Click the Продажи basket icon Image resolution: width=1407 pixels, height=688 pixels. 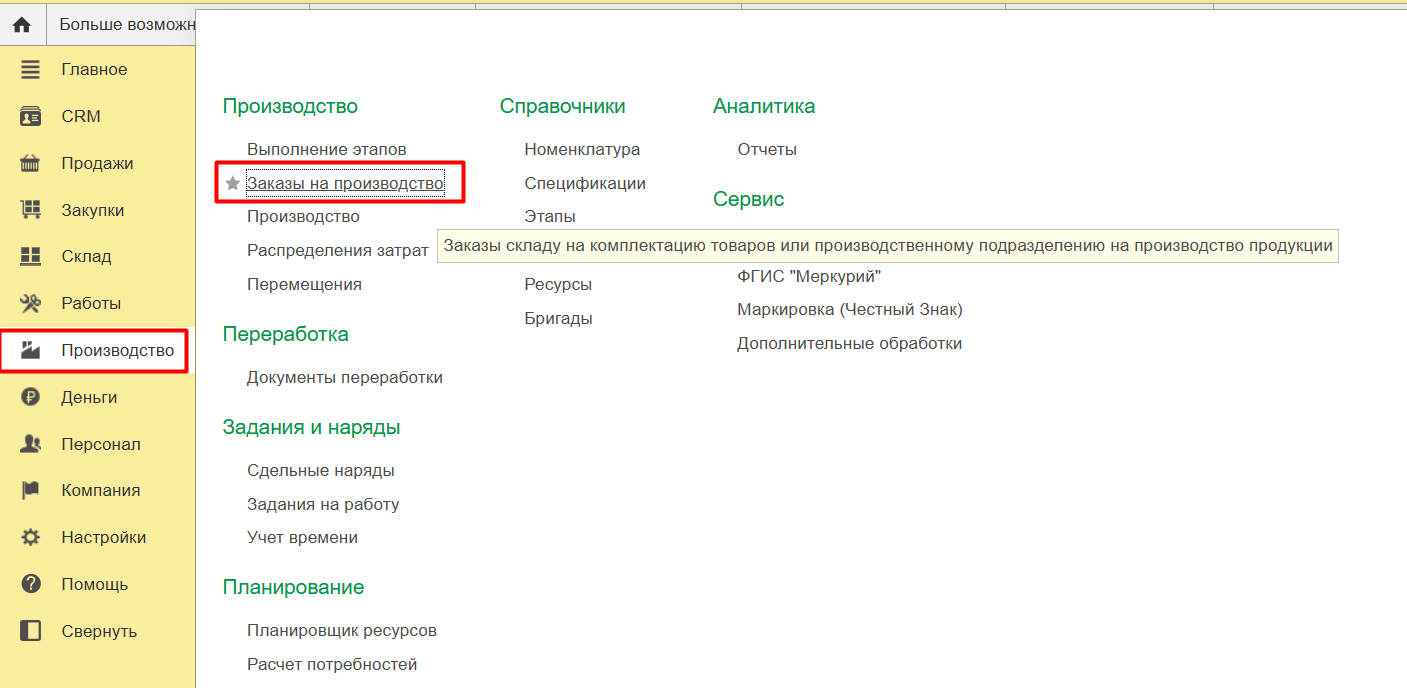[x=31, y=163]
